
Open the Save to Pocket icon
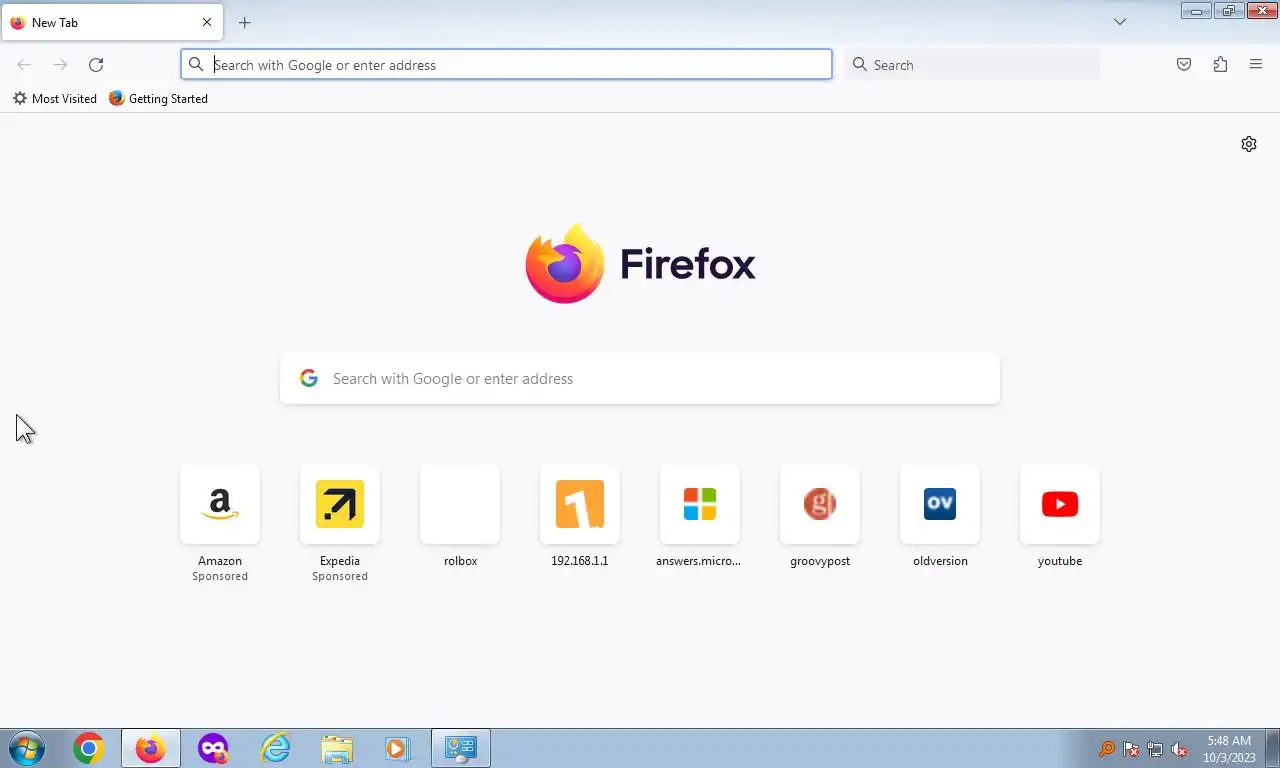[1184, 65]
